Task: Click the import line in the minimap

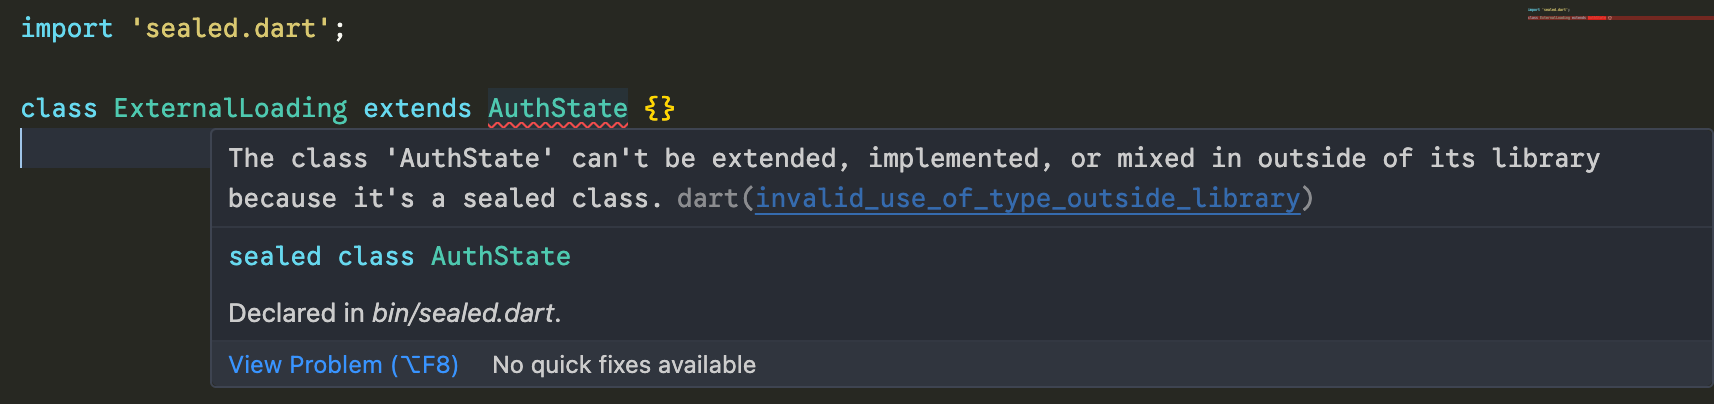Action: point(1548,10)
